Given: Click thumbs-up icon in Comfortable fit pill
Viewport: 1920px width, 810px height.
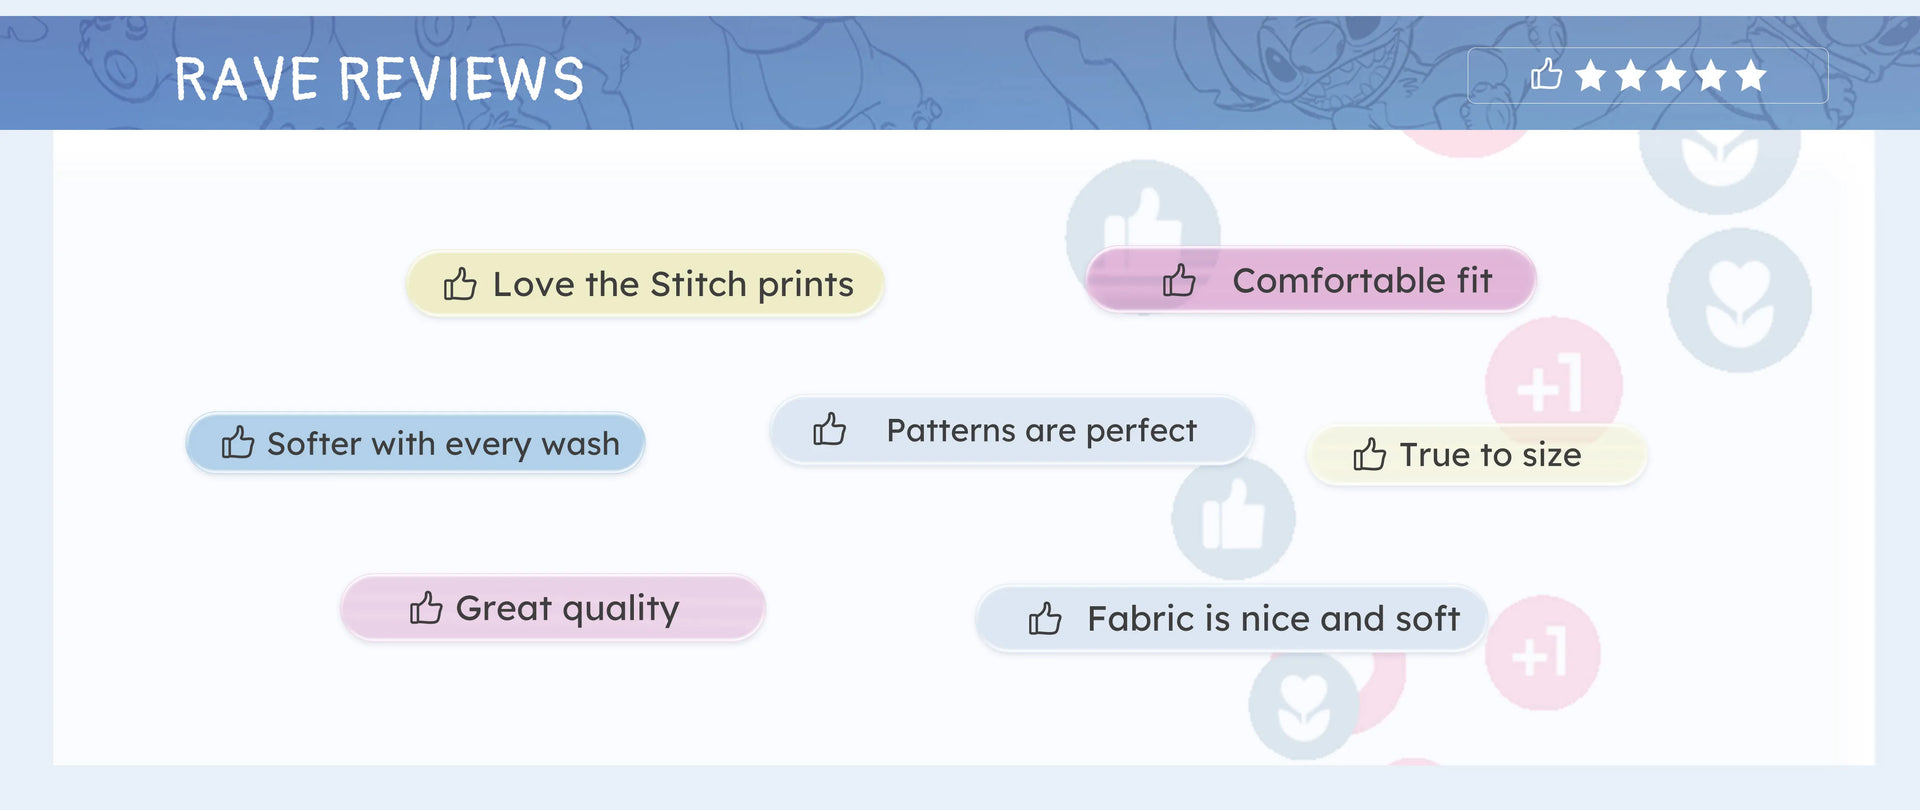Looking at the screenshot, I should [x=1179, y=281].
